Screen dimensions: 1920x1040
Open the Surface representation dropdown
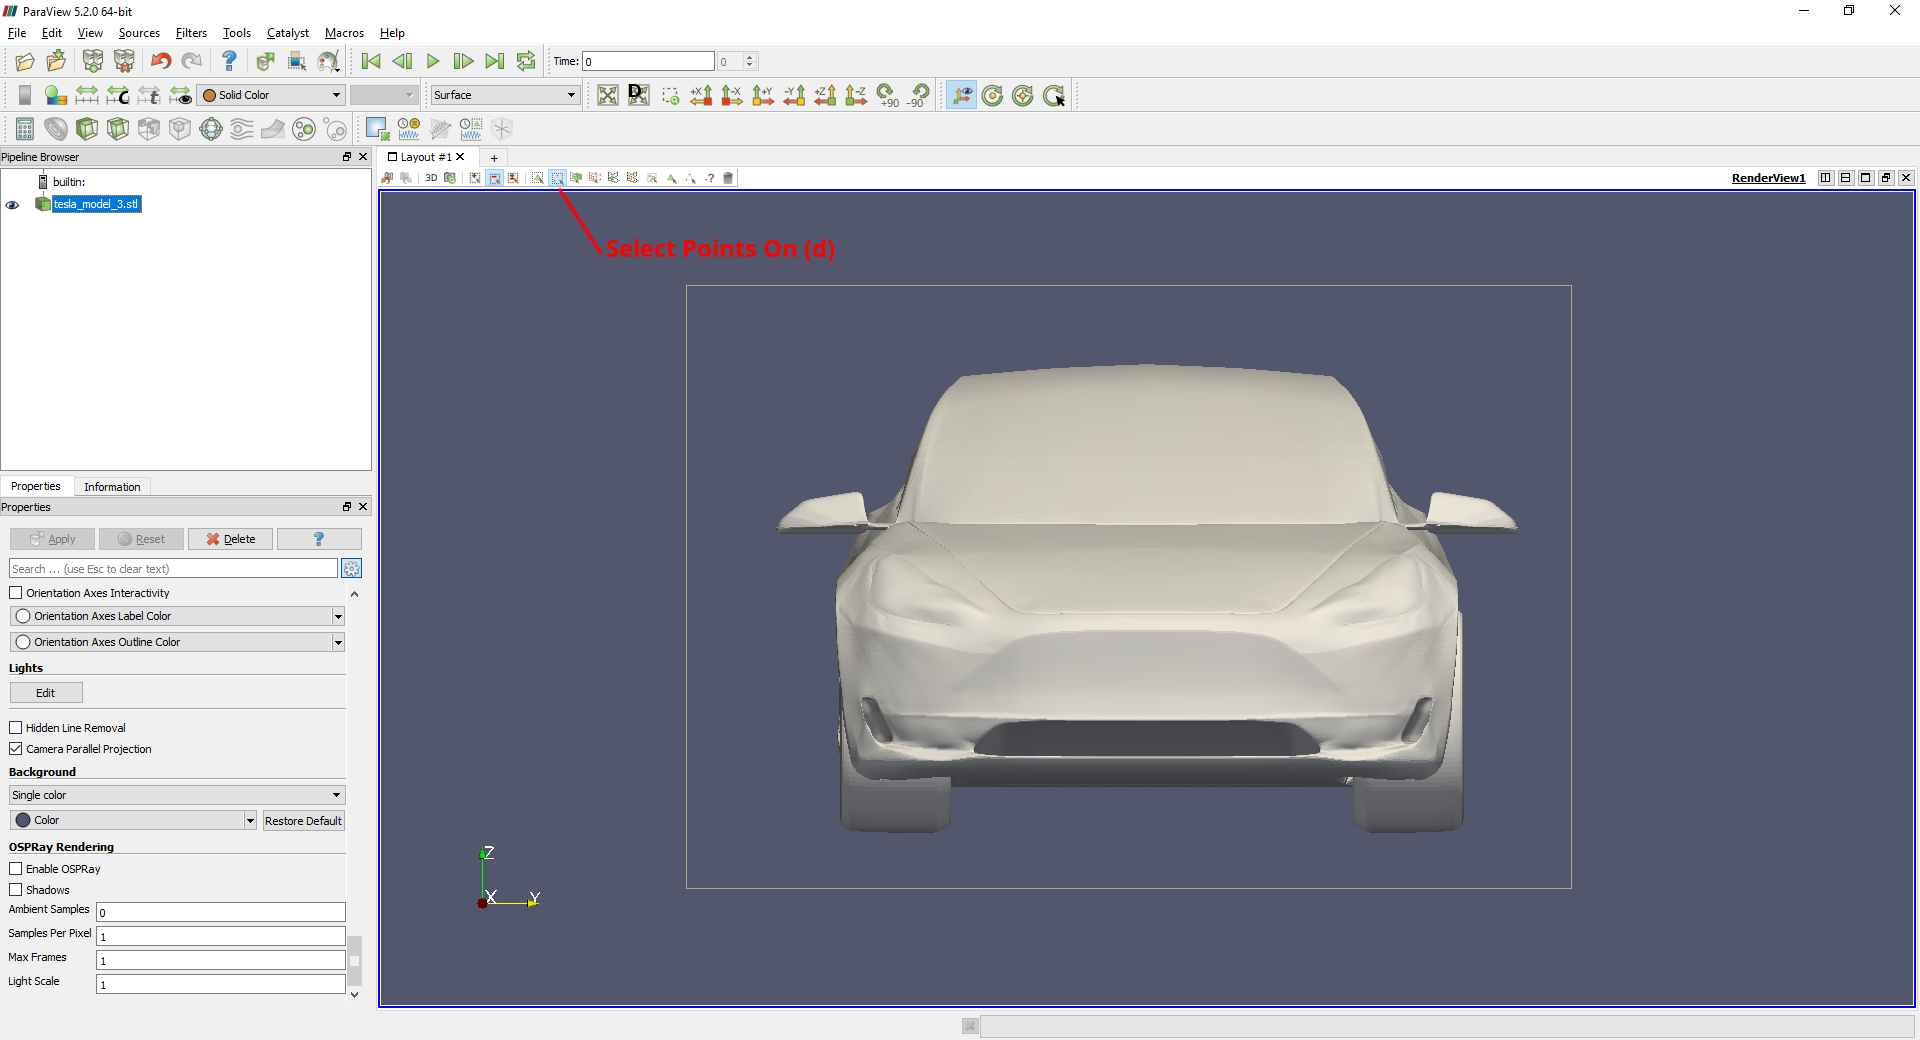(x=504, y=95)
